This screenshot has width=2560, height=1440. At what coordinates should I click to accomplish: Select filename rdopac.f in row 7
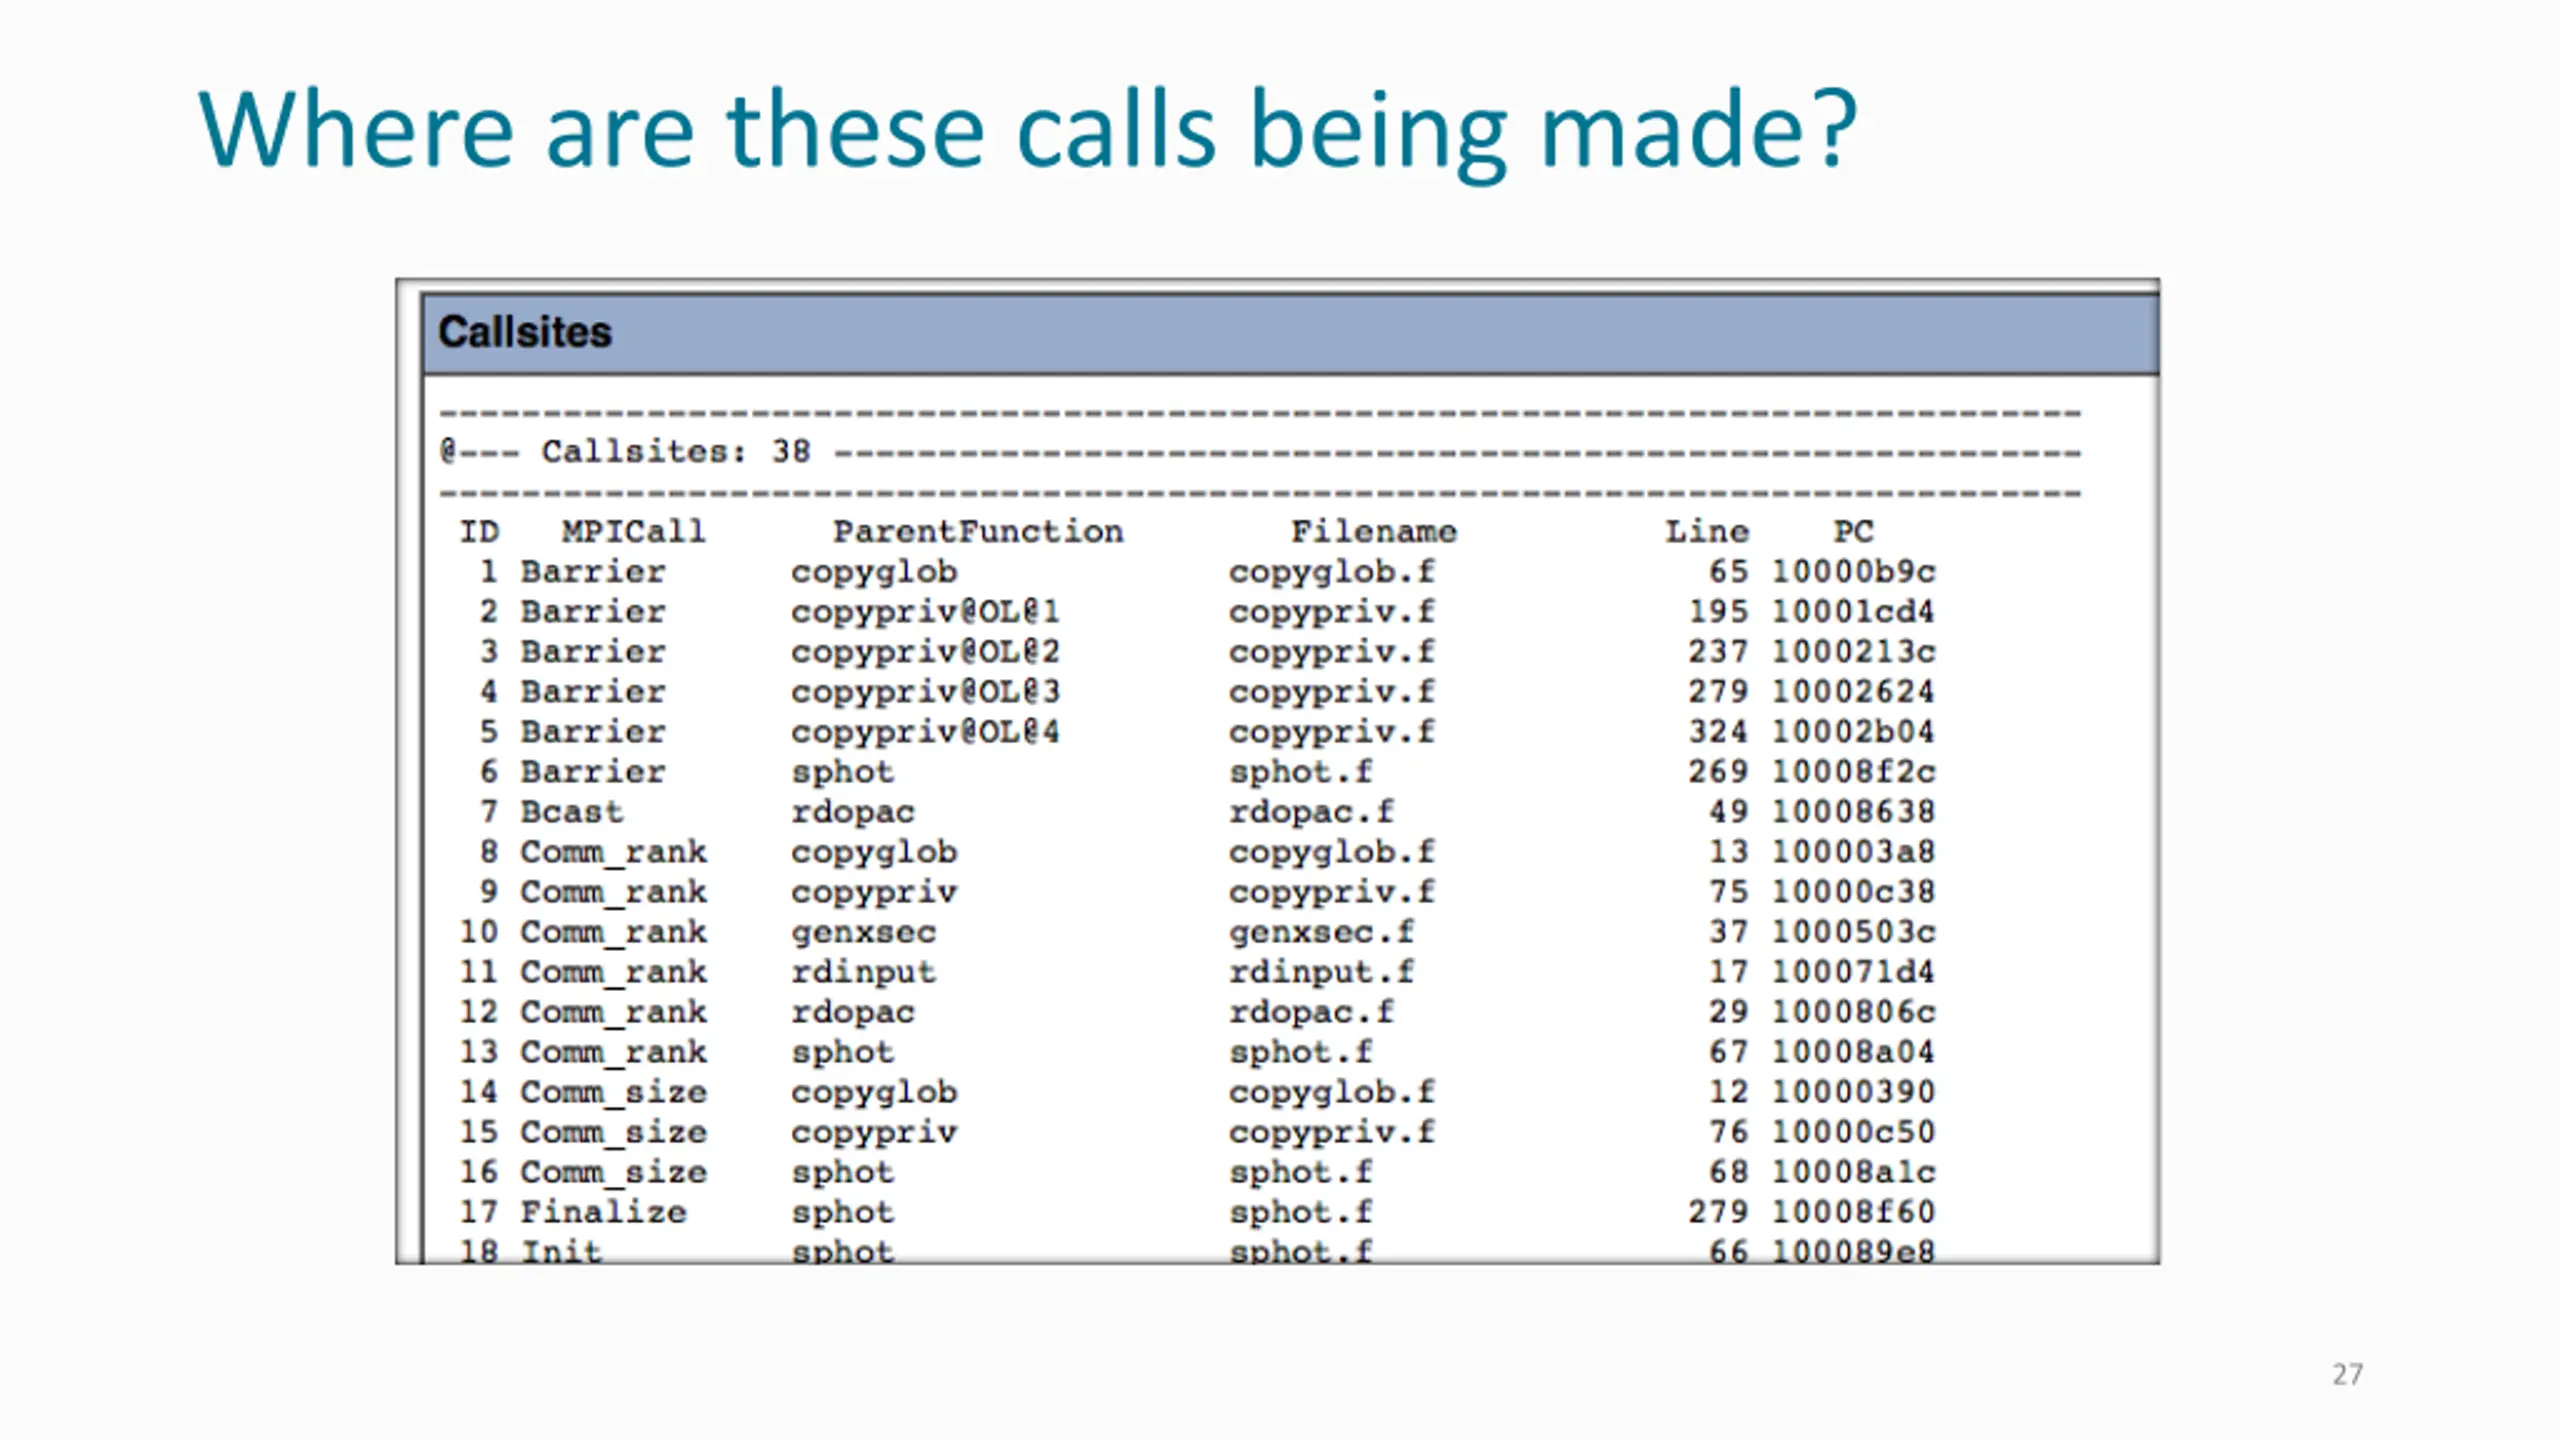pos(1311,811)
